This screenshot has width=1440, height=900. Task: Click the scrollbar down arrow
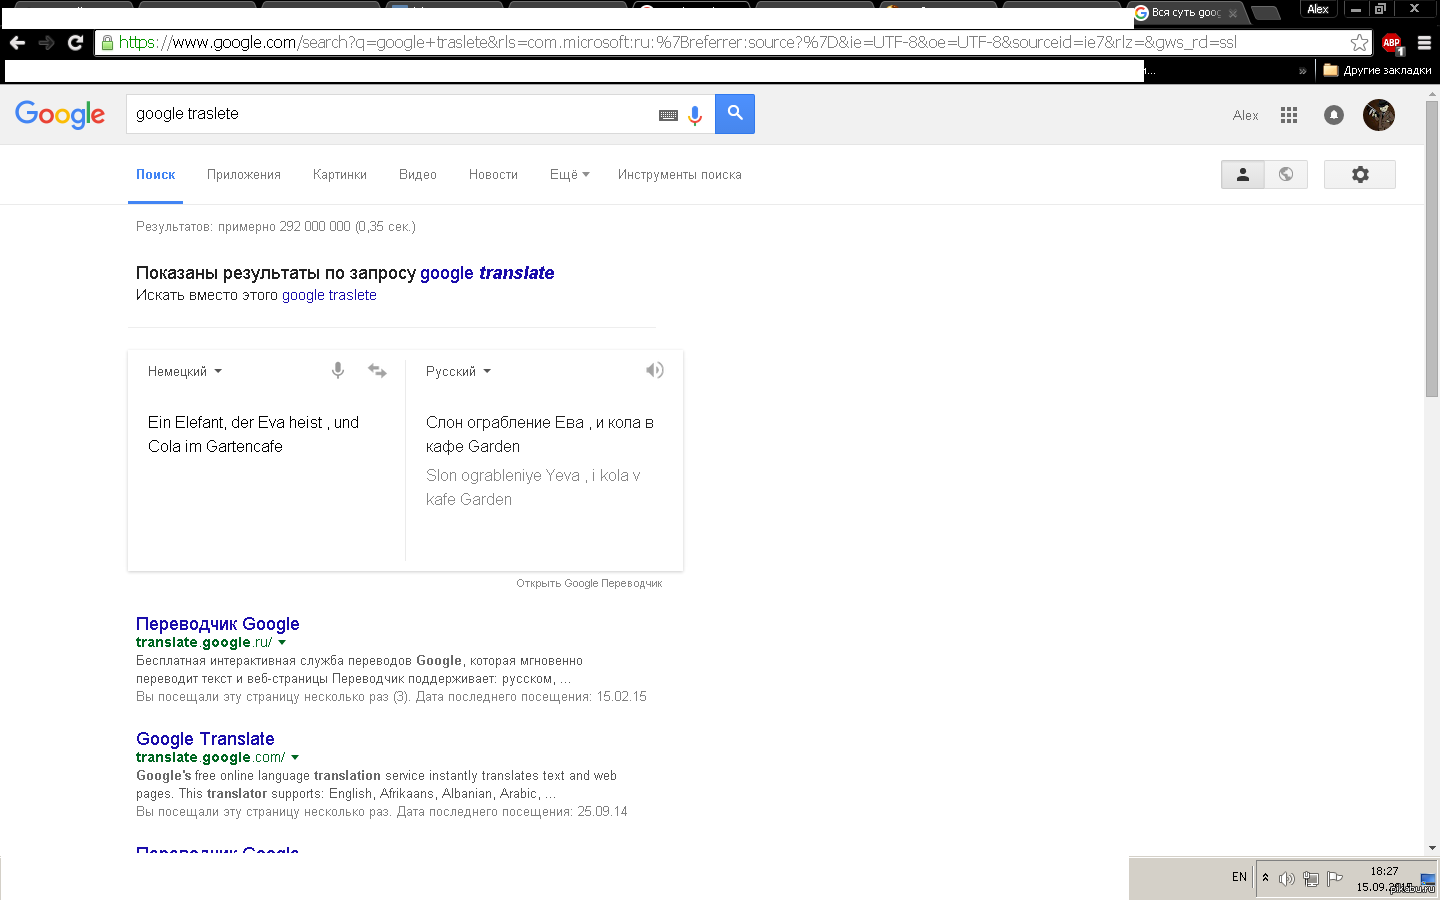(x=1432, y=848)
